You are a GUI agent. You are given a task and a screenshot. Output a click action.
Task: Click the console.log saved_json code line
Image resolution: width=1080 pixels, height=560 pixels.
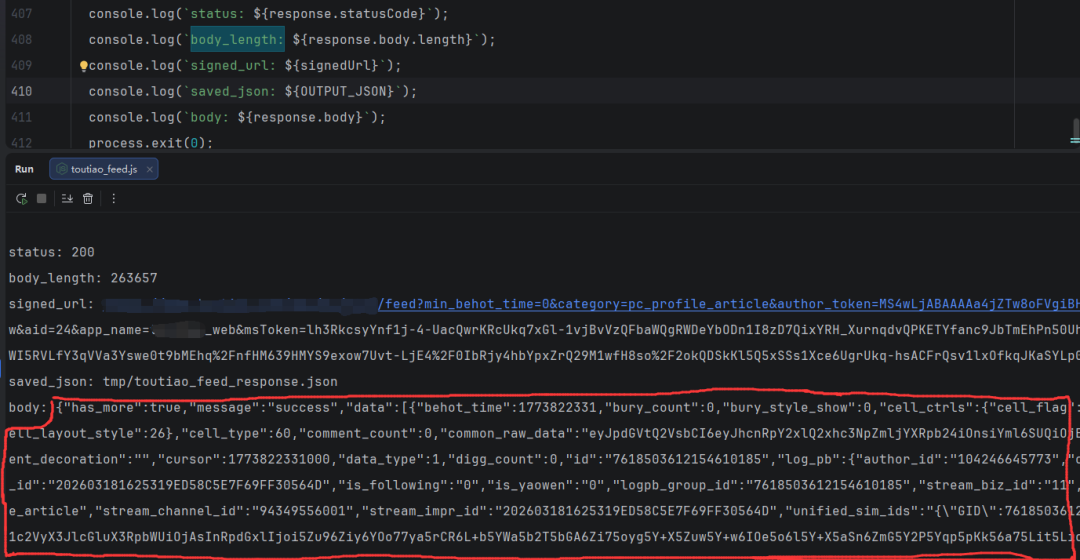[x=253, y=91]
